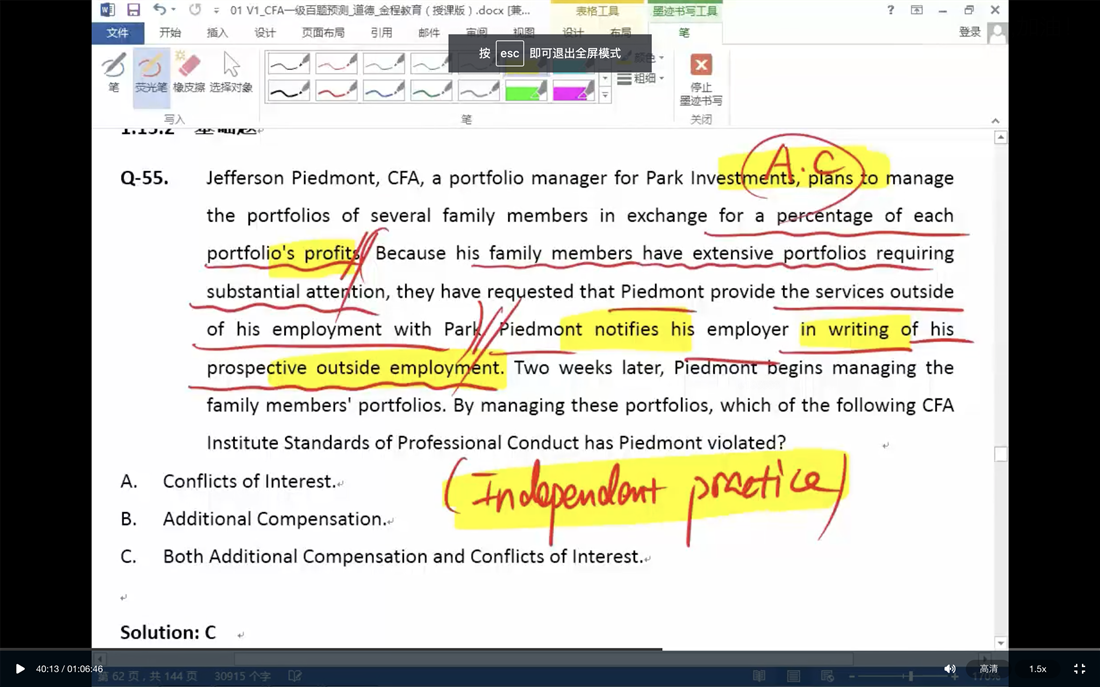Viewport: 1100px width, 687px height.
Task: Change playback speed 1.5x
Action: pos(1038,669)
